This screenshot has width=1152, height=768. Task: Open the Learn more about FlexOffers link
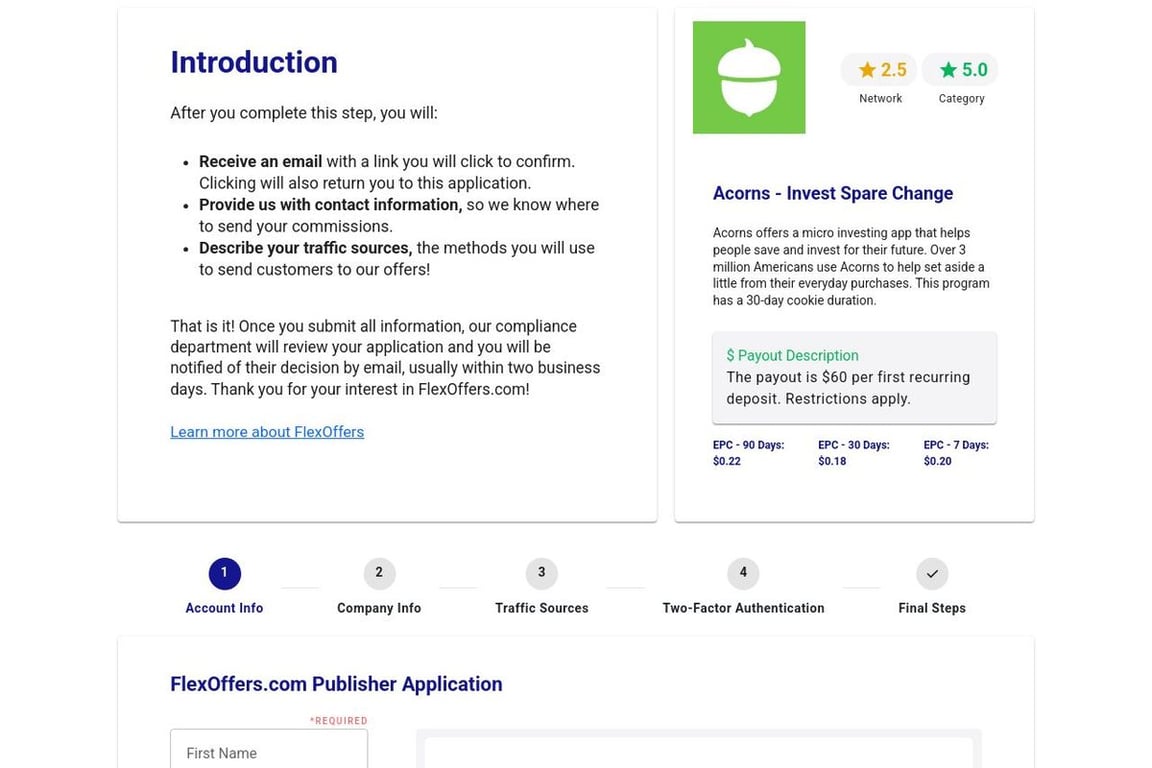click(x=267, y=432)
